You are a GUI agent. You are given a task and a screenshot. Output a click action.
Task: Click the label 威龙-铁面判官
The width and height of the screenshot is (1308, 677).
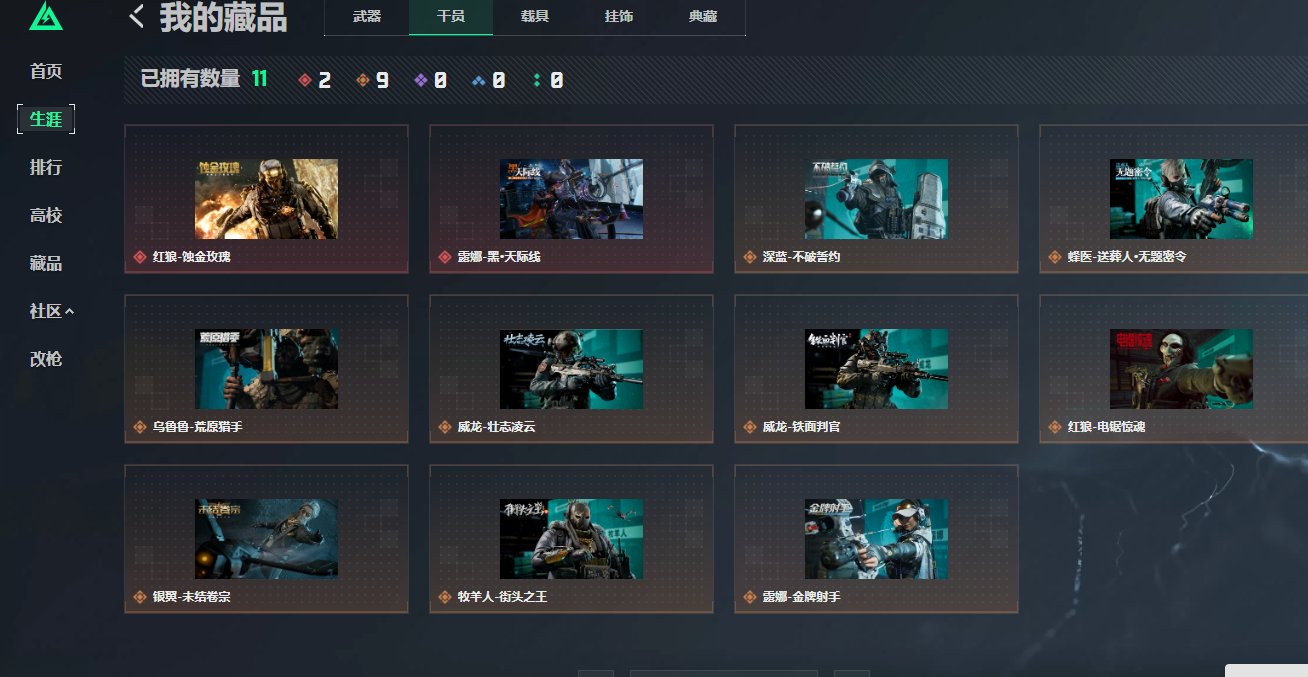[801, 427]
